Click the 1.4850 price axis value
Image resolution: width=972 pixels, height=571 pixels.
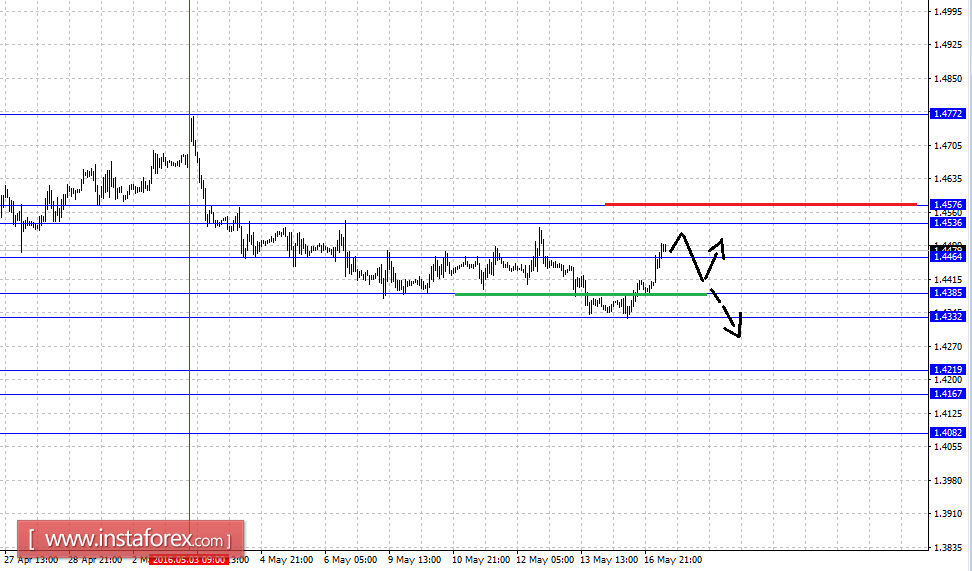tap(949, 79)
